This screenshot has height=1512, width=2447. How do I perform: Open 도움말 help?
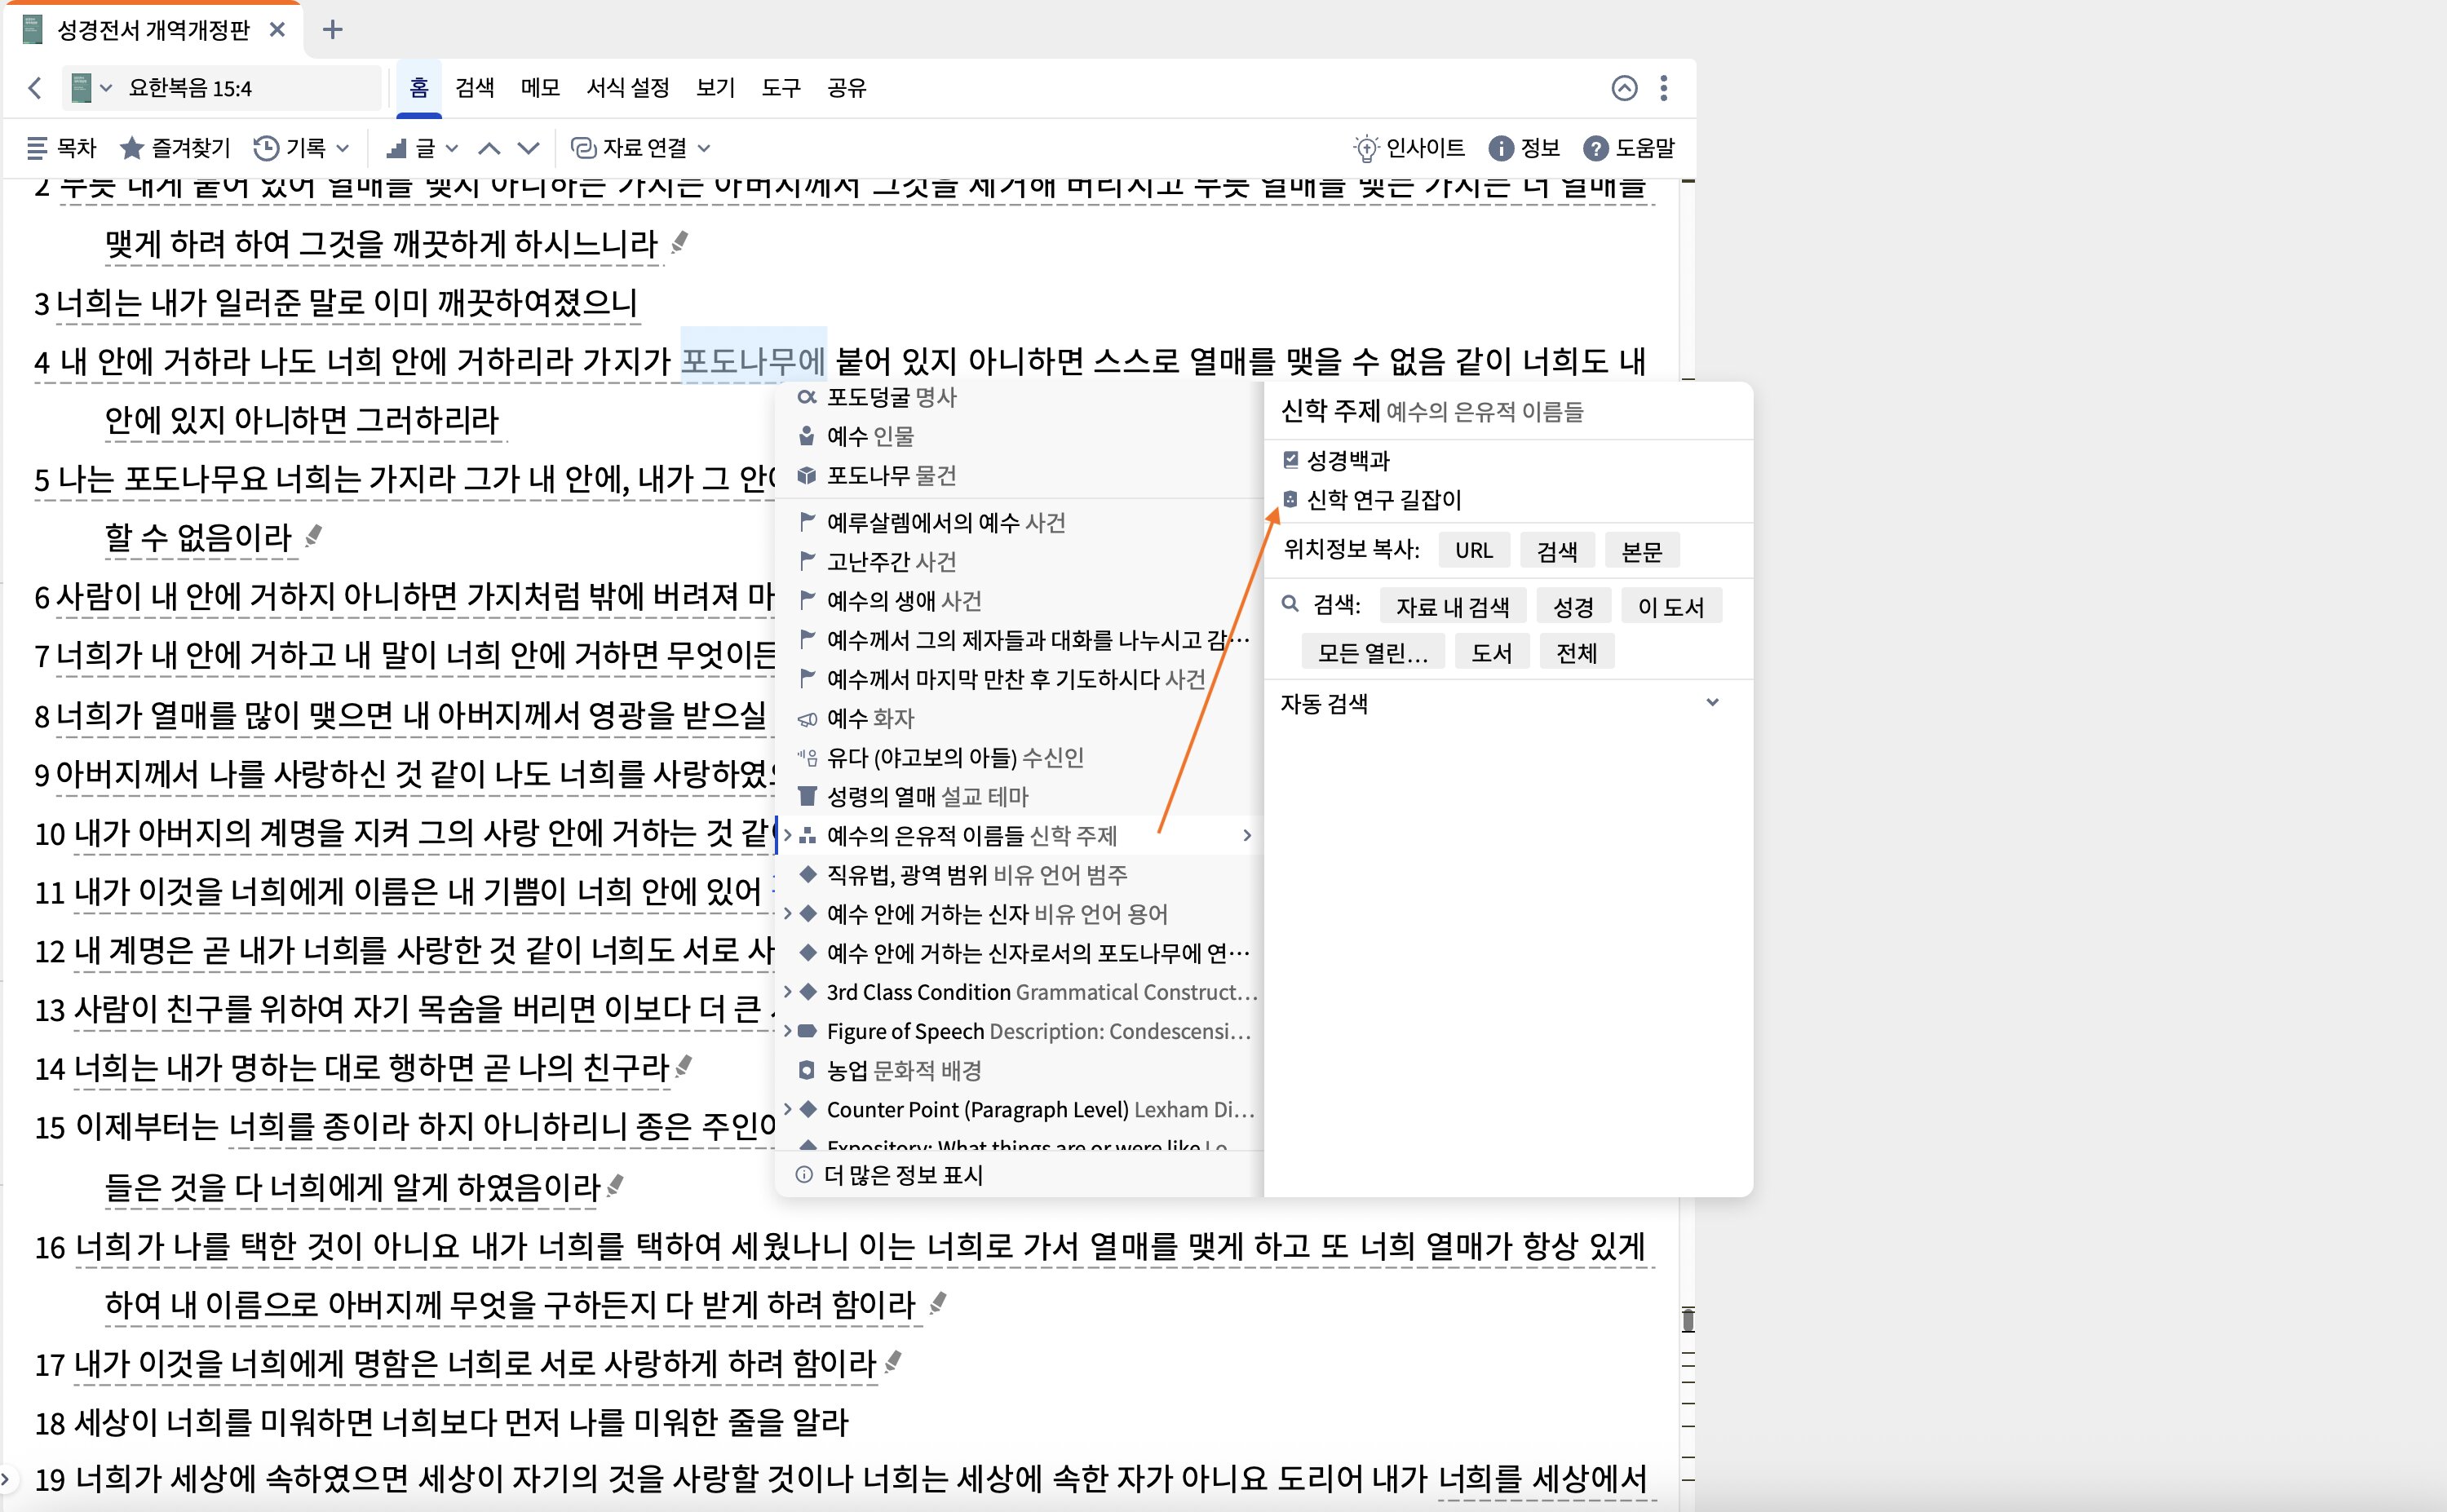[1629, 148]
